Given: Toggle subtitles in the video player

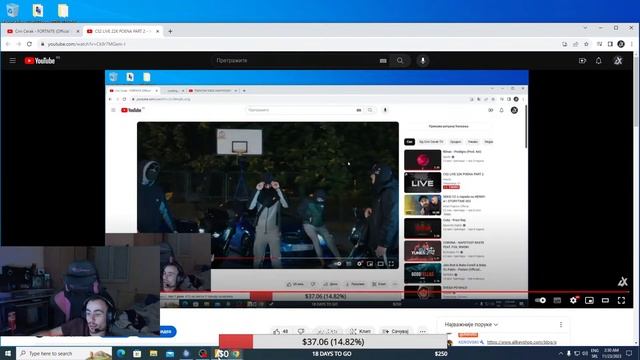Looking at the screenshot, I should click(x=557, y=300).
